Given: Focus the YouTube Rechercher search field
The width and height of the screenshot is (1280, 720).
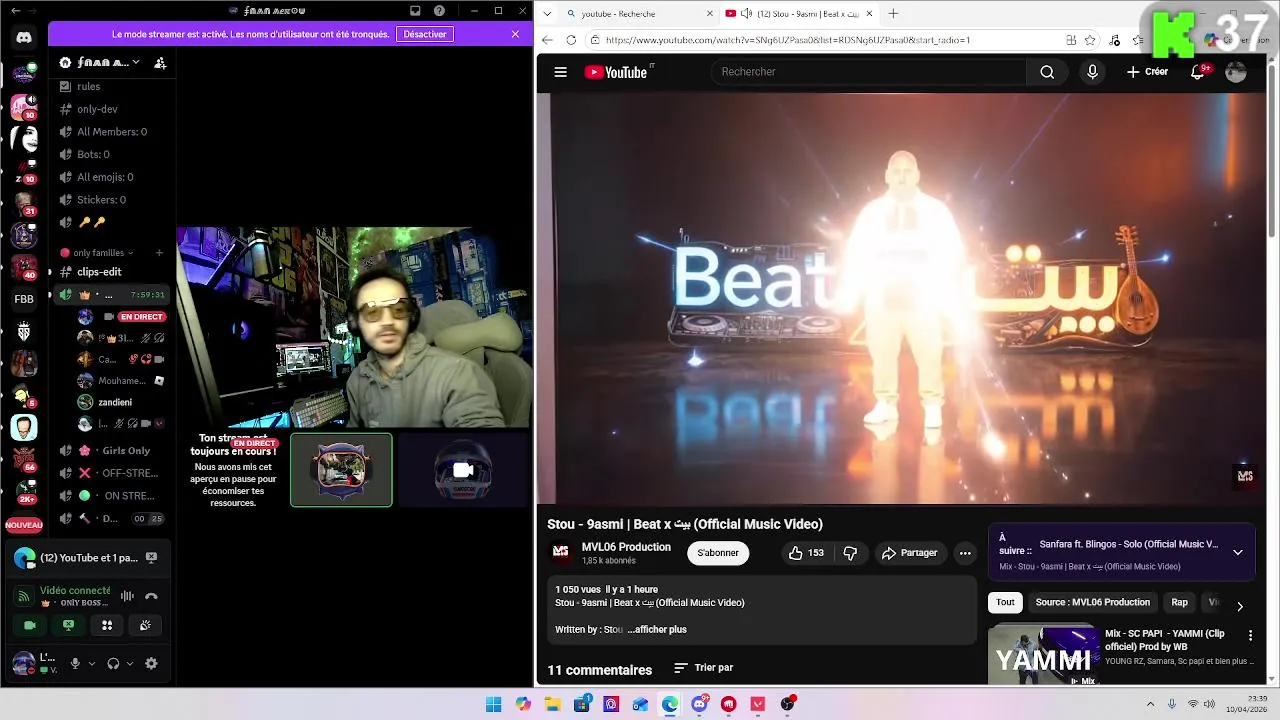Looking at the screenshot, I should click(x=868, y=72).
